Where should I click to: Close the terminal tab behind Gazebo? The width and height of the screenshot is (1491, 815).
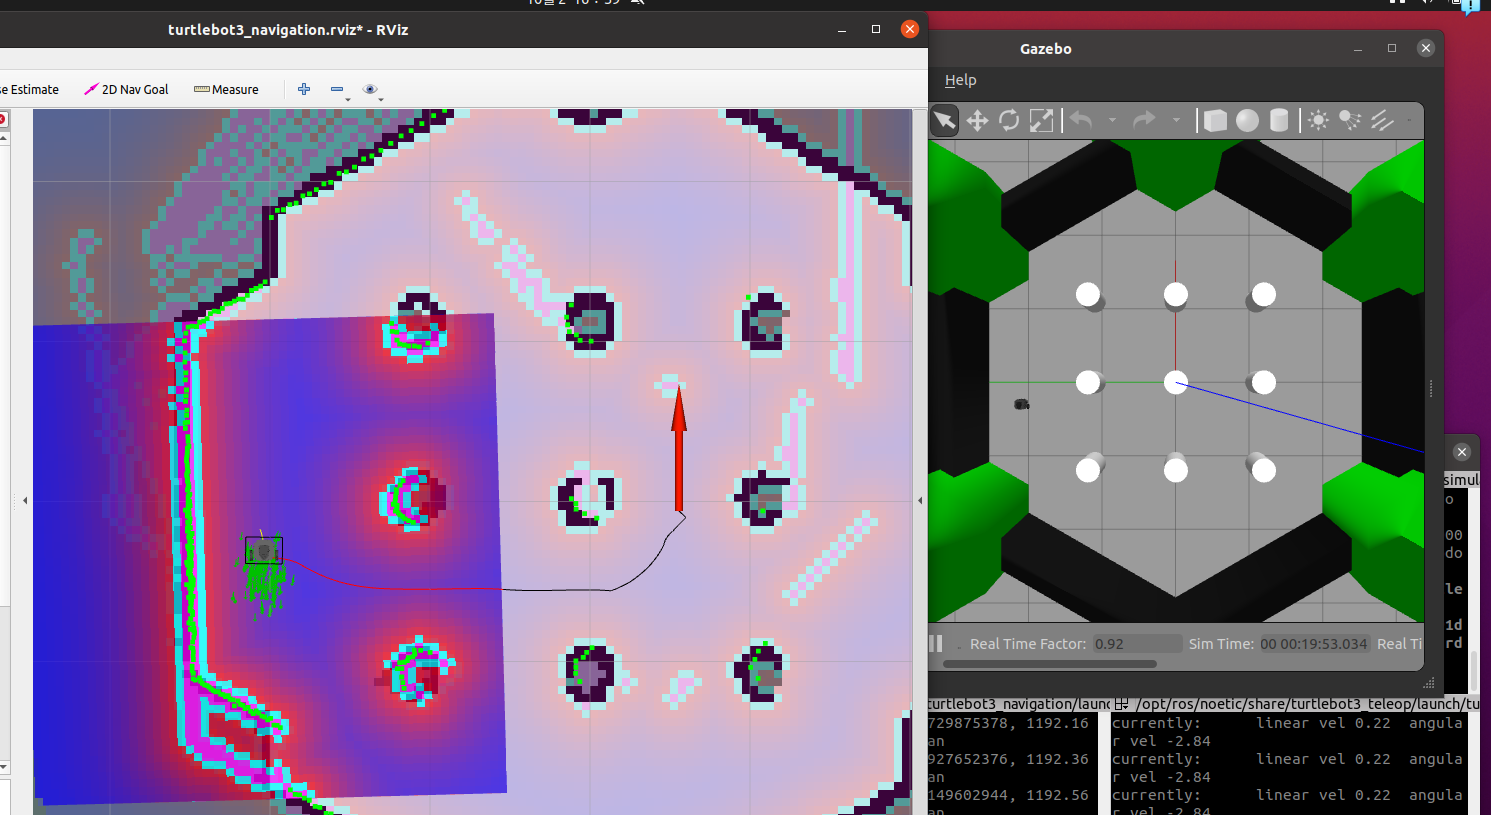pyautogui.click(x=1461, y=452)
